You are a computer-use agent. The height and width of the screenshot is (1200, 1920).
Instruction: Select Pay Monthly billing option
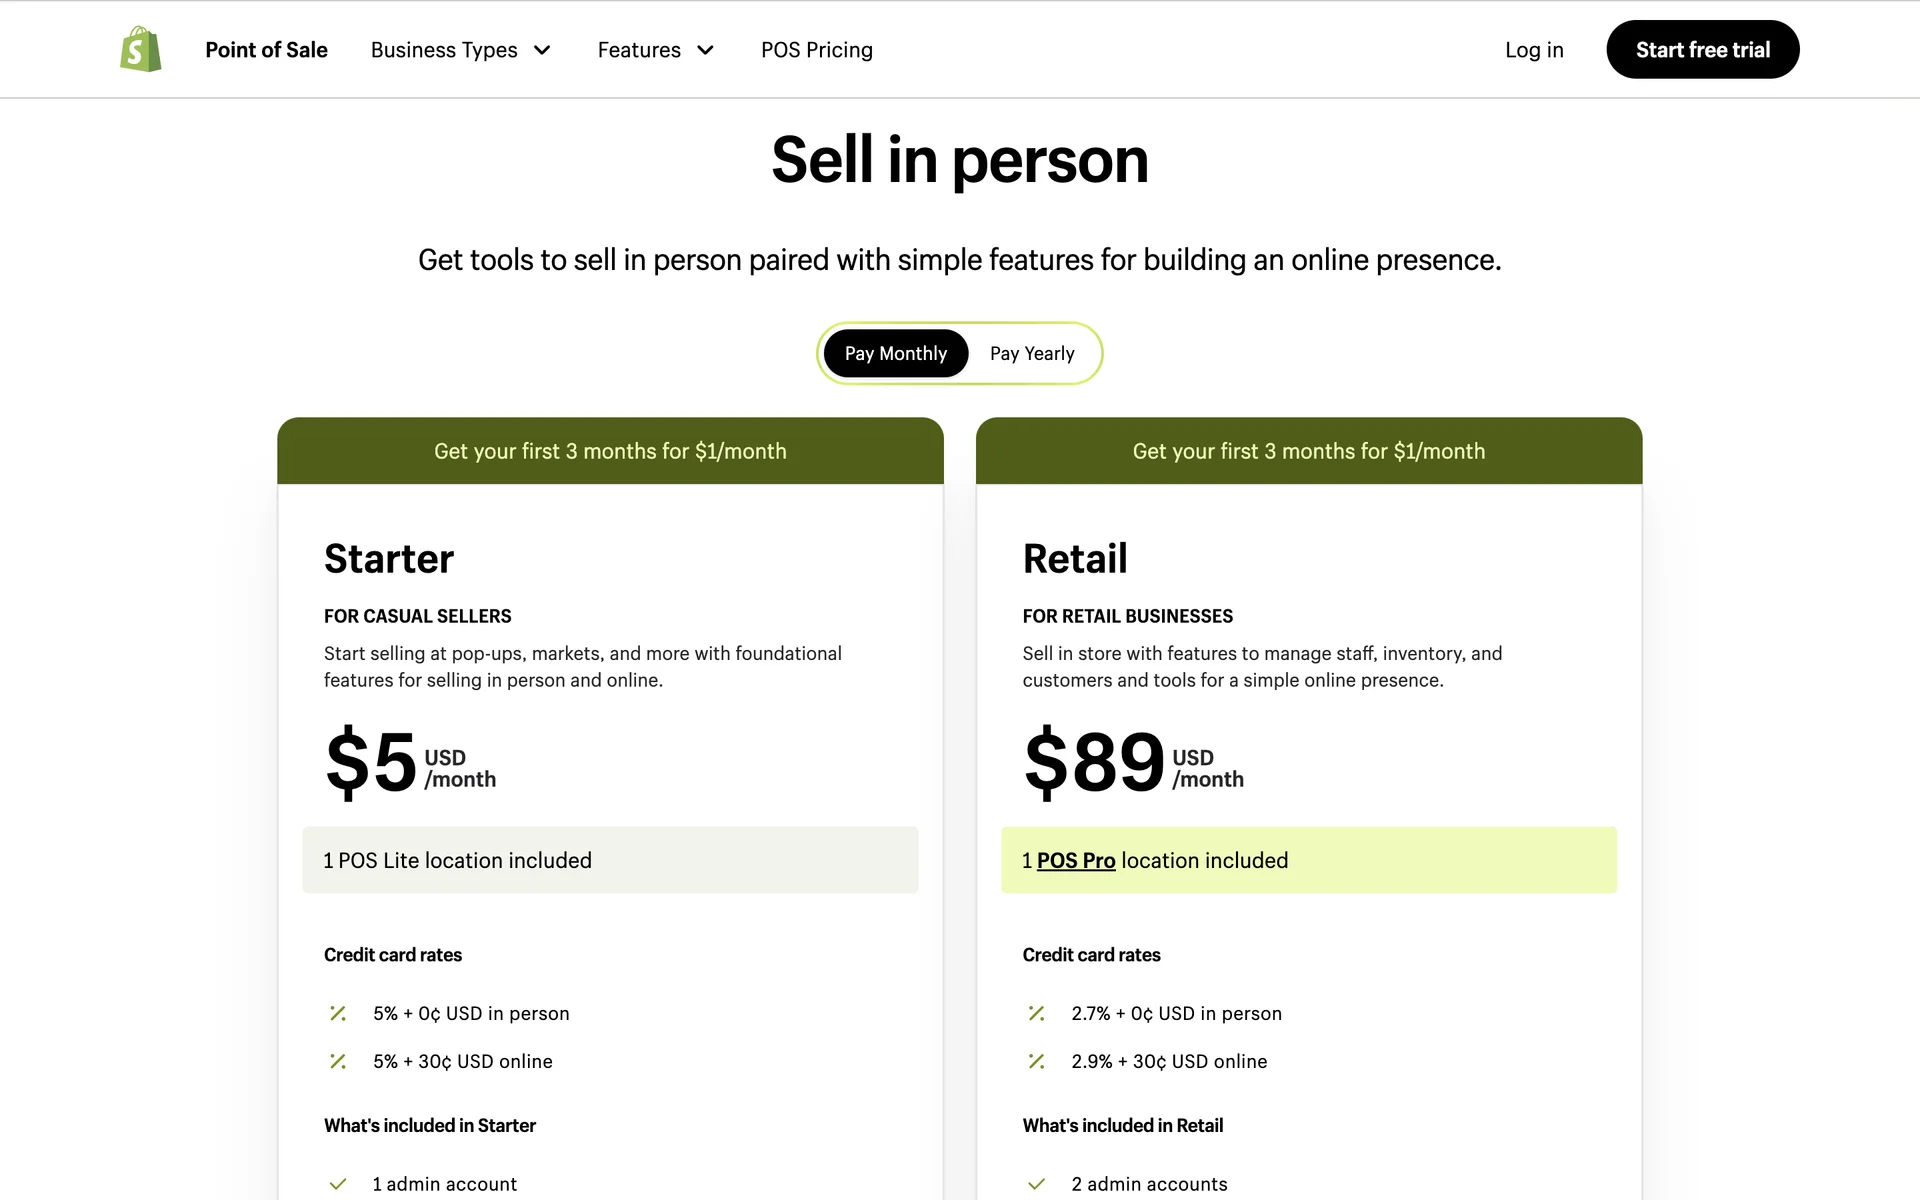coord(895,353)
